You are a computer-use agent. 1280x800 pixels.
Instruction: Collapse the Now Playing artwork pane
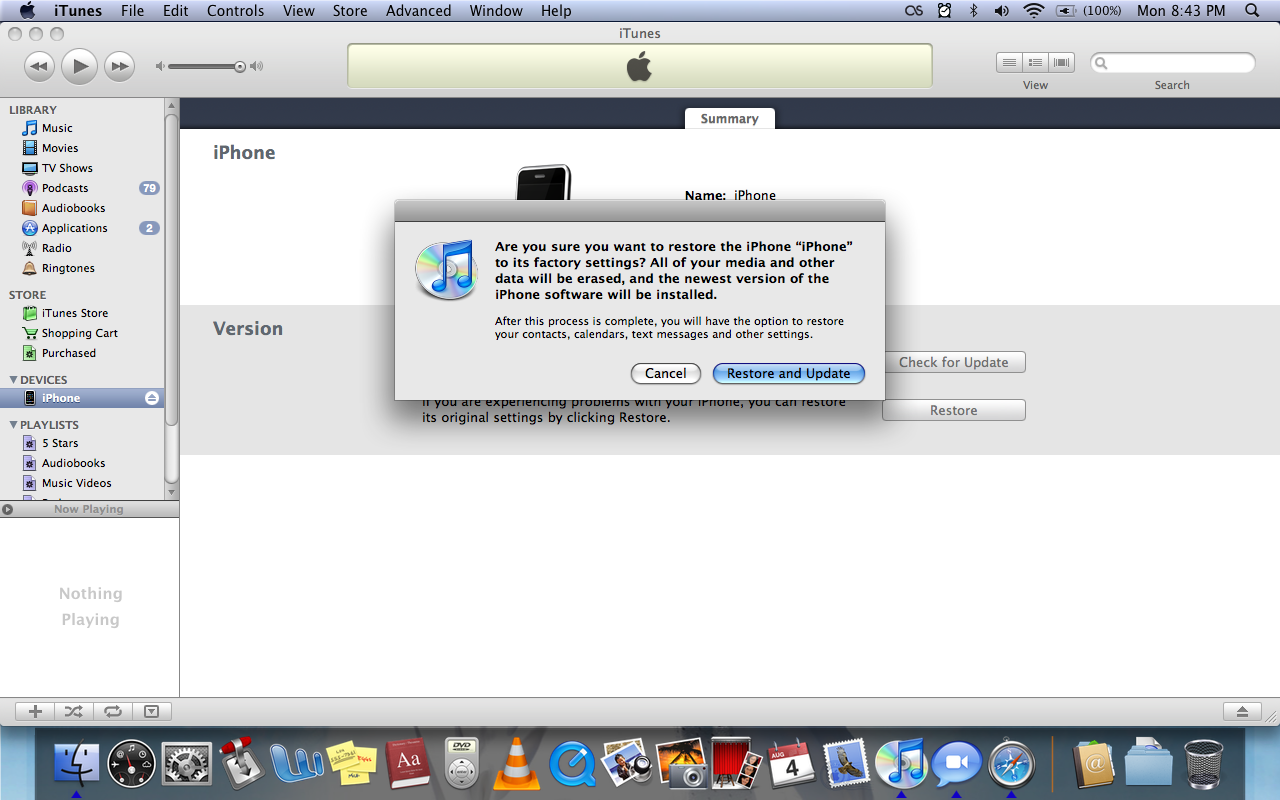coord(8,509)
